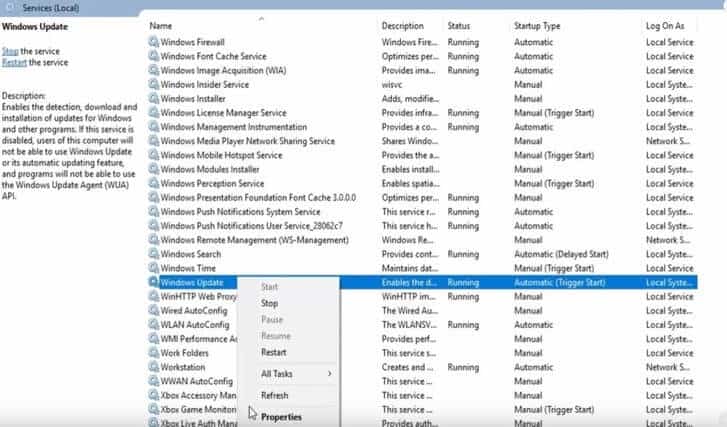Screen dimensions: 727x427
Task: Click the icon of Windows Push Notifications User Service
Action: click(153, 226)
